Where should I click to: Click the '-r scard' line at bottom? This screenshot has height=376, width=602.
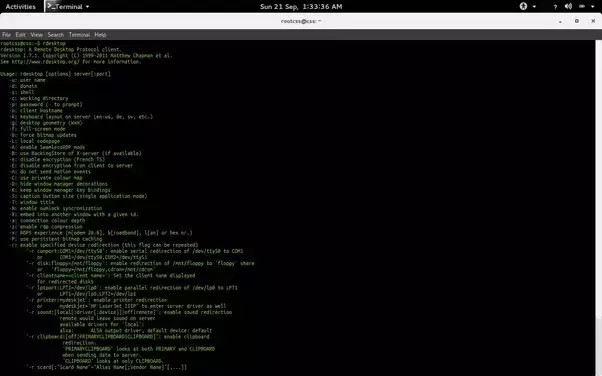(106, 367)
